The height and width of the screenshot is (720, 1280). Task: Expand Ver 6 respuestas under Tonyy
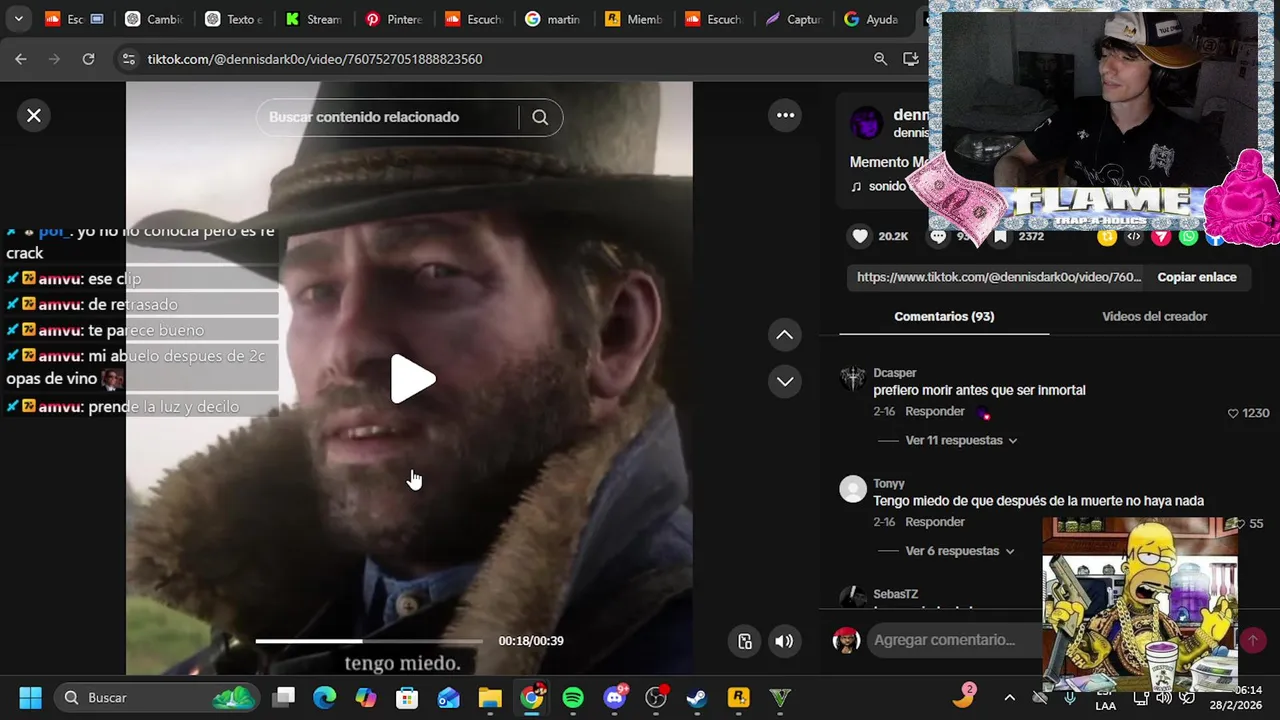(x=960, y=551)
